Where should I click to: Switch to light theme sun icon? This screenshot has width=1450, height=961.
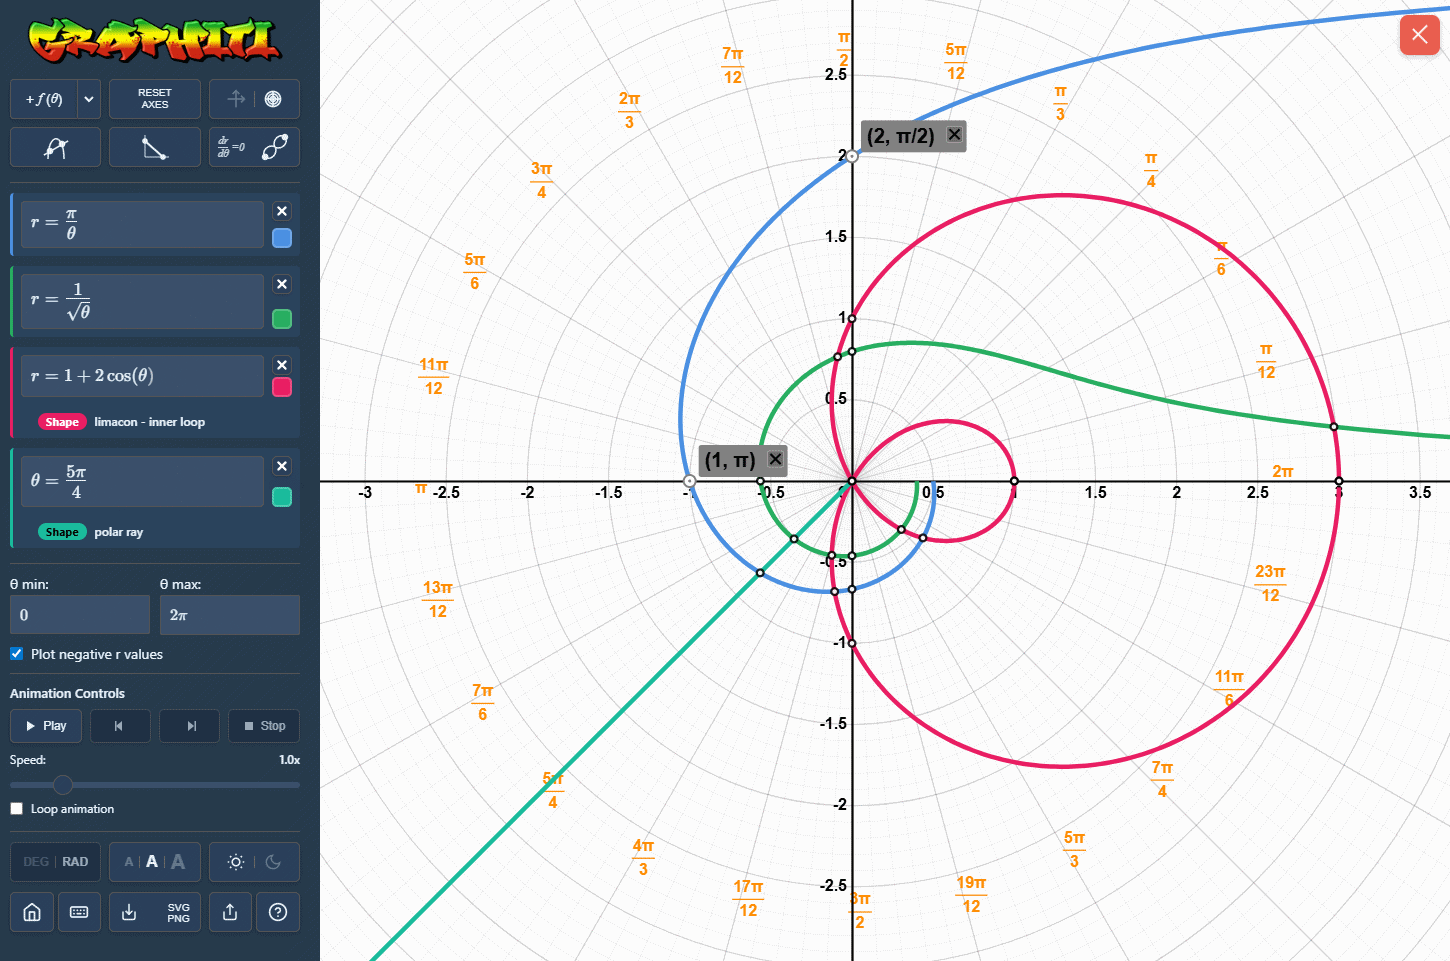tap(236, 862)
